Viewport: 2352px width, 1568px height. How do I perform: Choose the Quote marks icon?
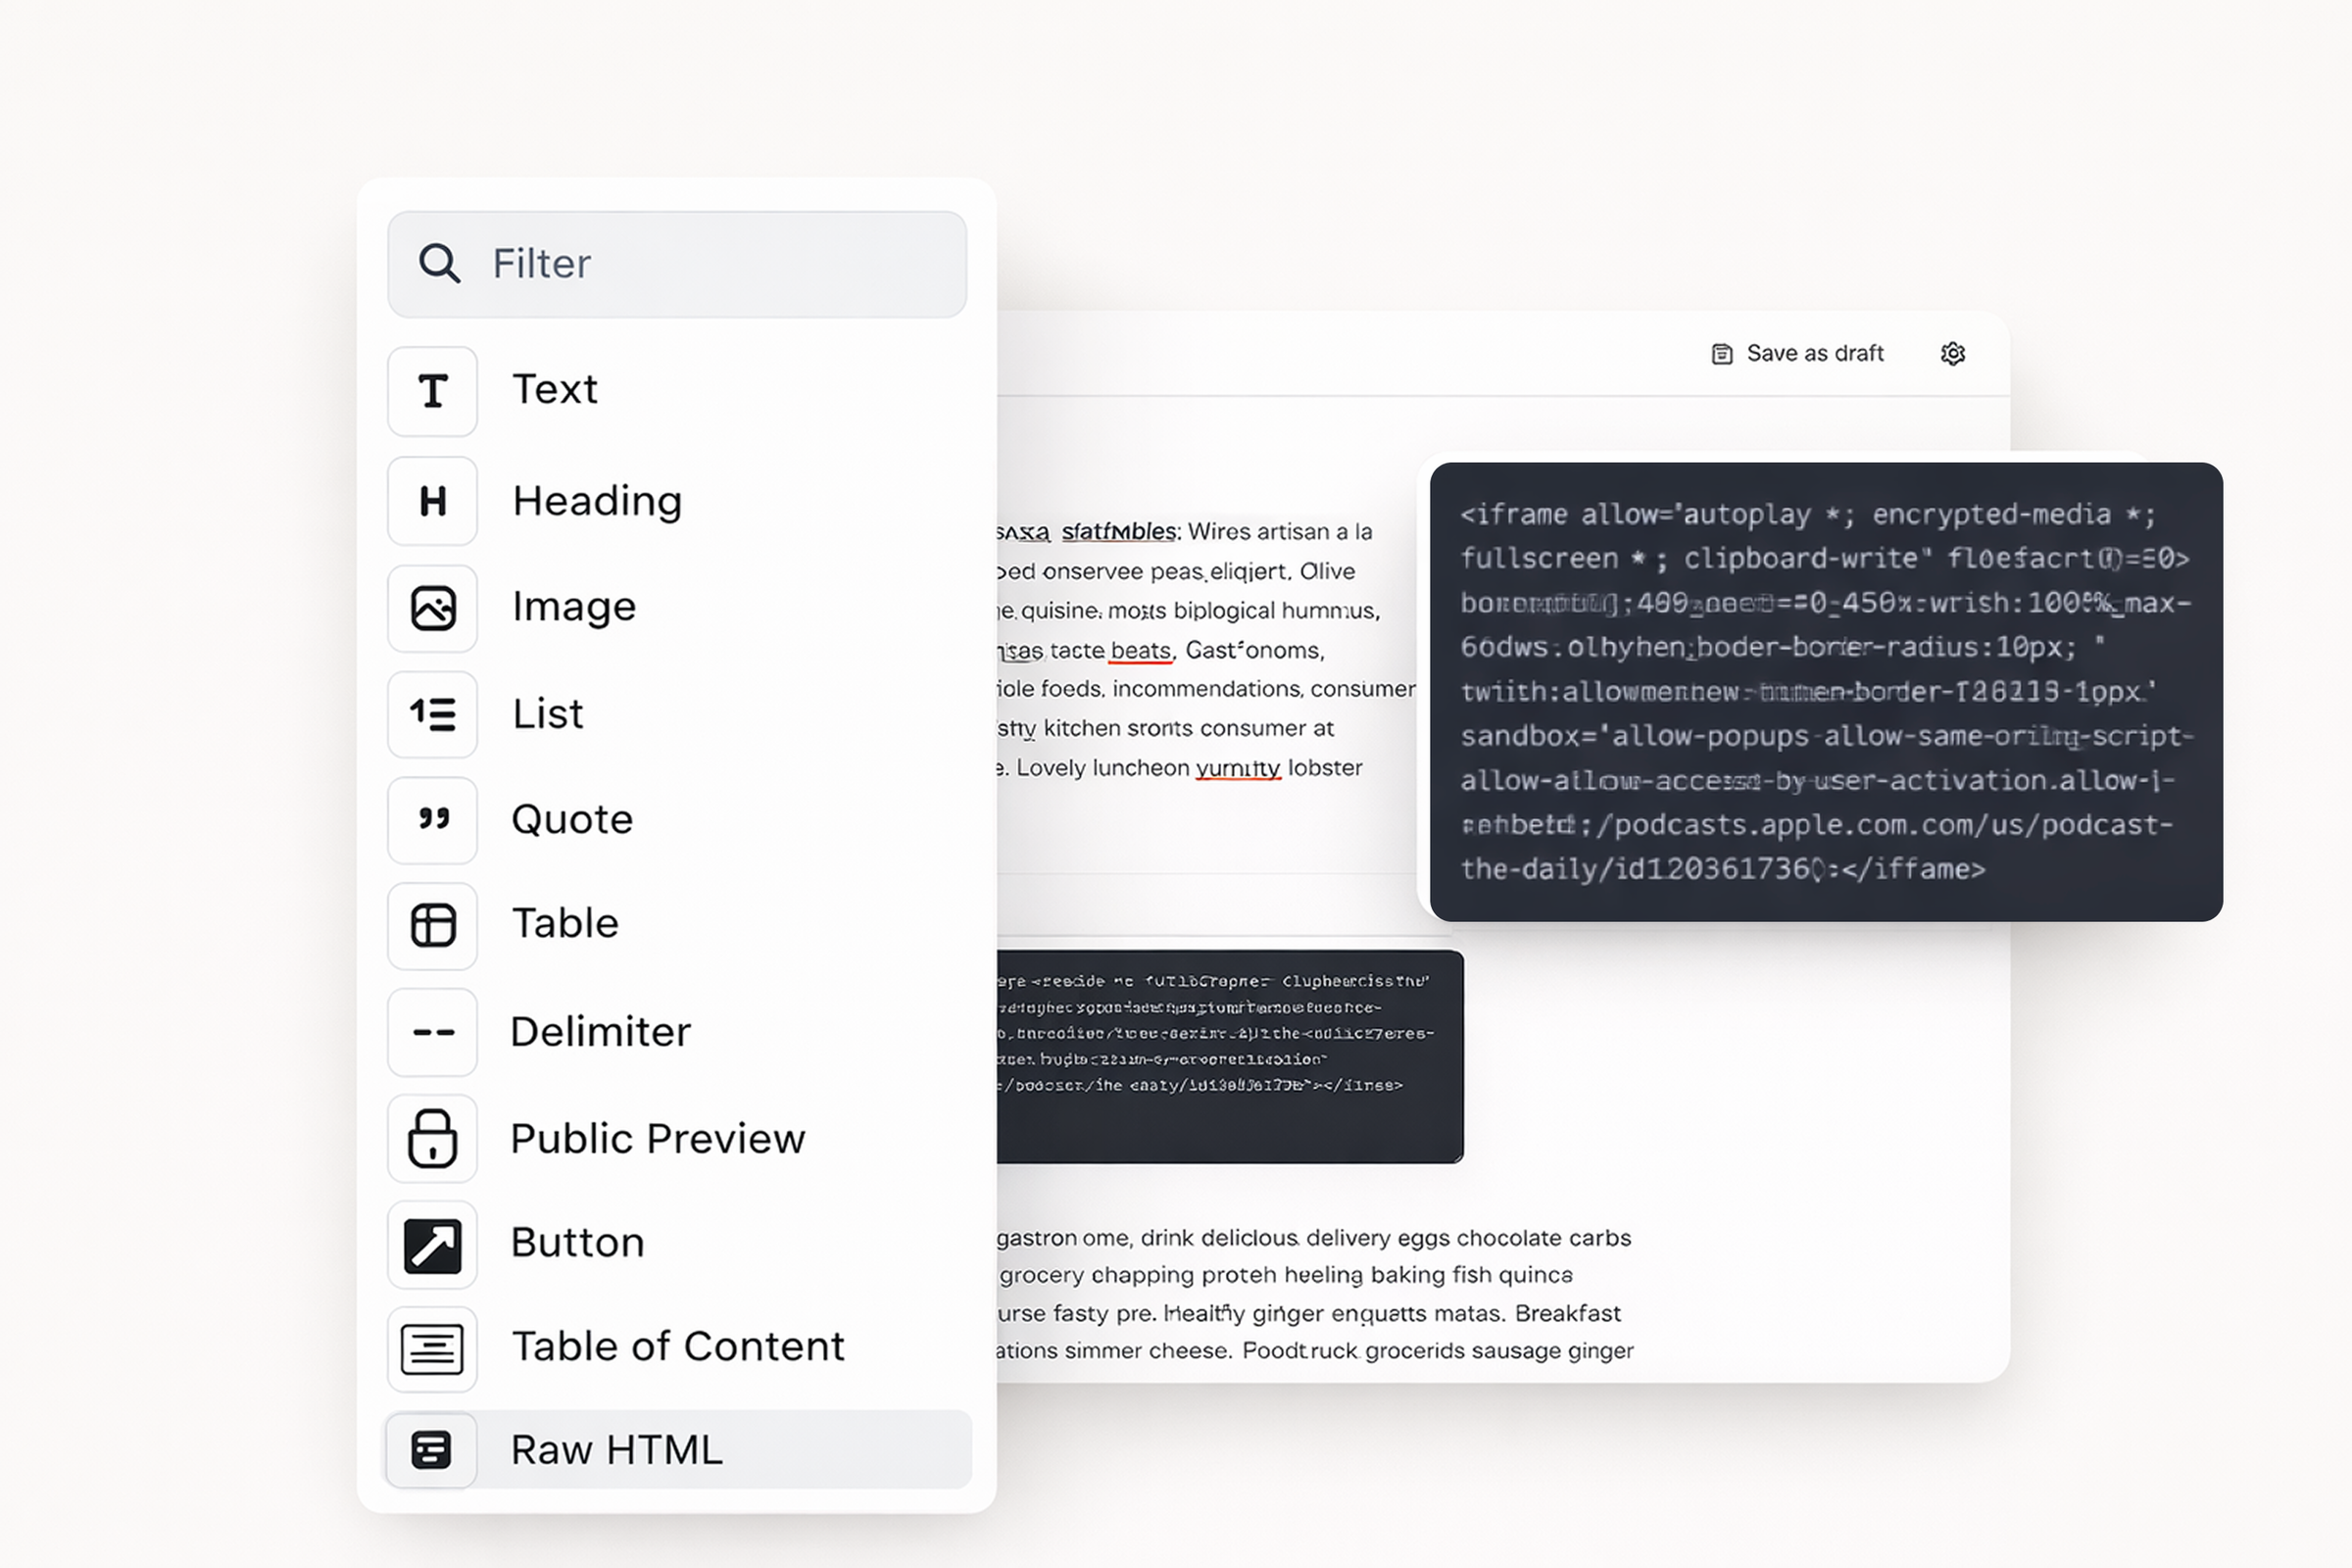(x=432, y=820)
